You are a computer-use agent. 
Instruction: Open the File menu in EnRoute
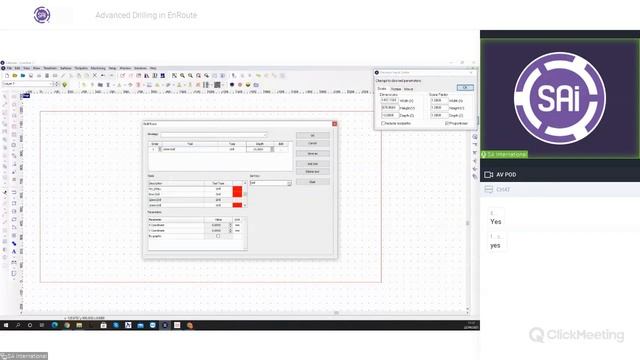click(9, 68)
